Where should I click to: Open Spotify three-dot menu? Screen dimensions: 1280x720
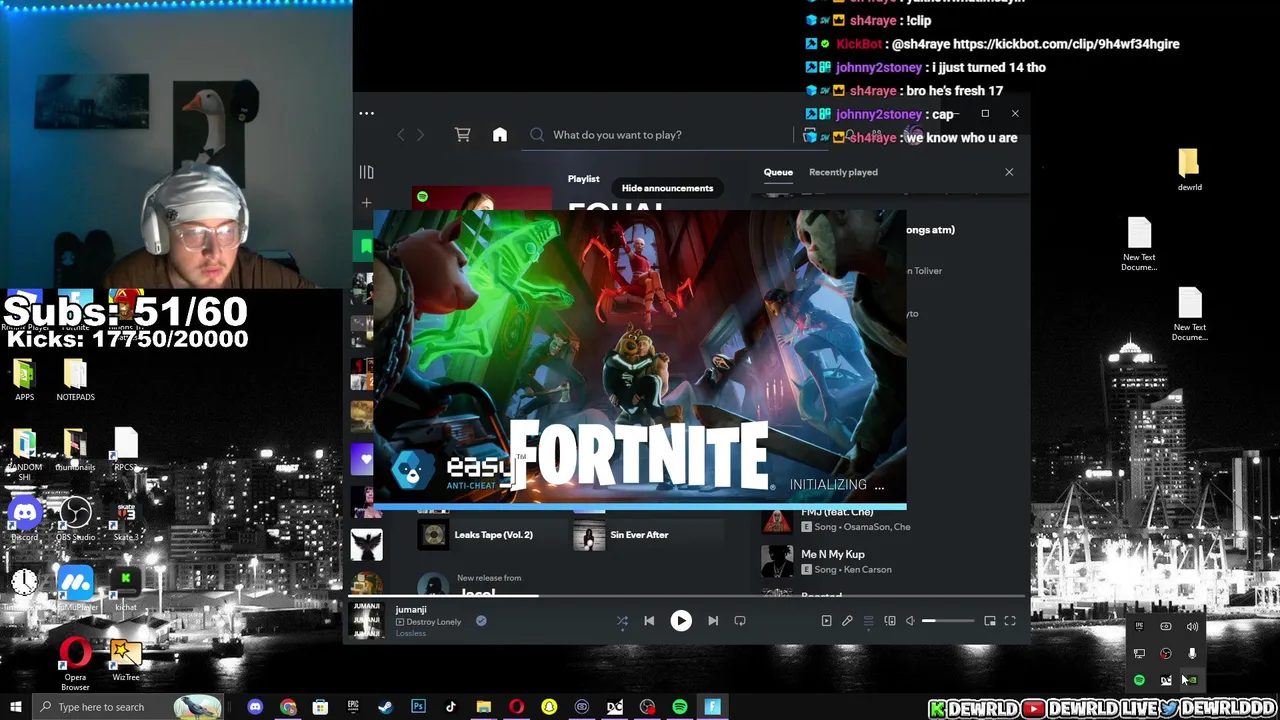367,113
